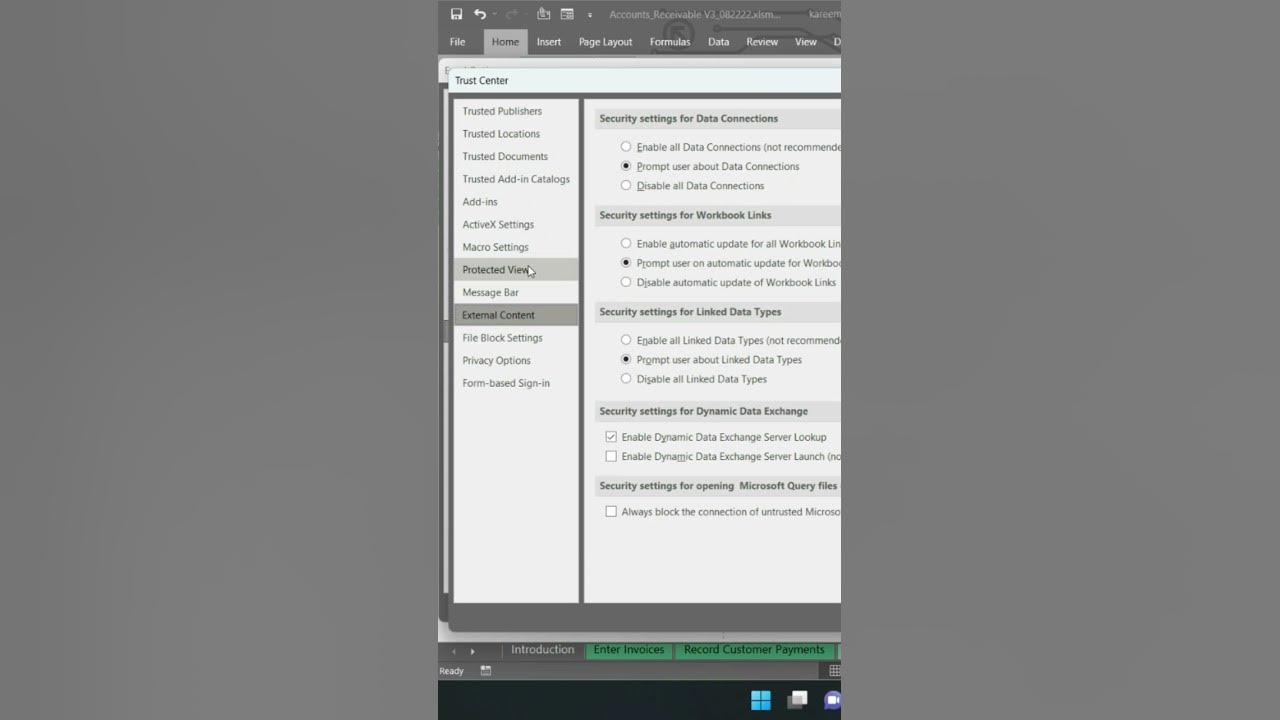Open the Review ribbon tab
The height and width of the screenshot is (720, 1280).
pos(762,42)
